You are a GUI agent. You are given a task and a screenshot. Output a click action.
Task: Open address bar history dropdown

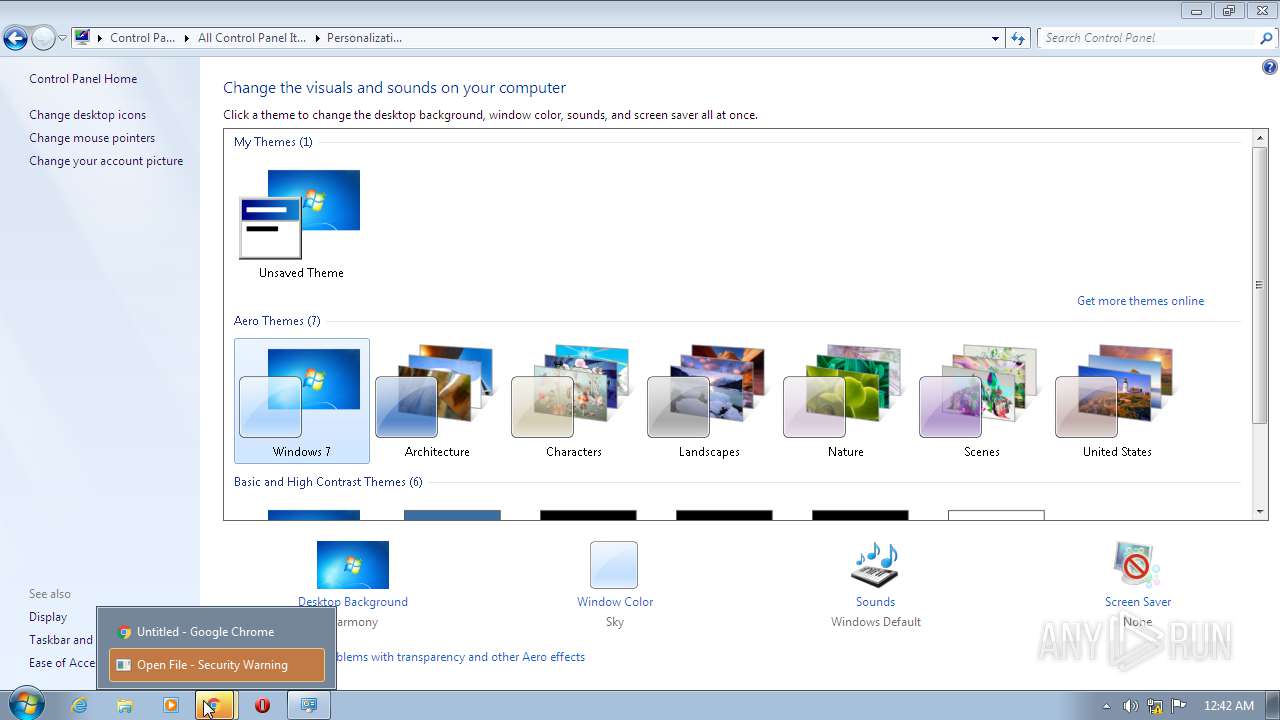click(x=995, y=38)
